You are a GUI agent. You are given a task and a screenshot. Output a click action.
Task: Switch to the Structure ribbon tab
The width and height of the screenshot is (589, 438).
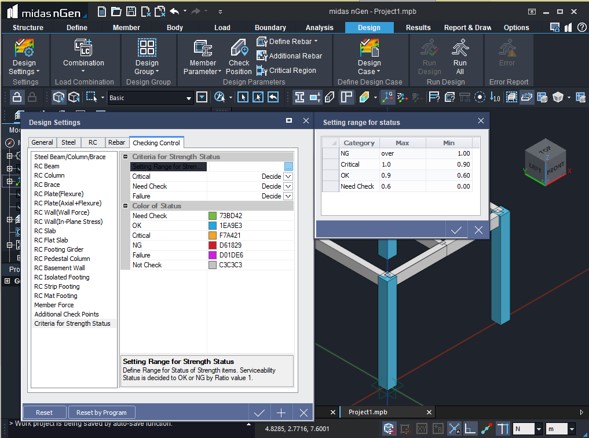point(28,27)
